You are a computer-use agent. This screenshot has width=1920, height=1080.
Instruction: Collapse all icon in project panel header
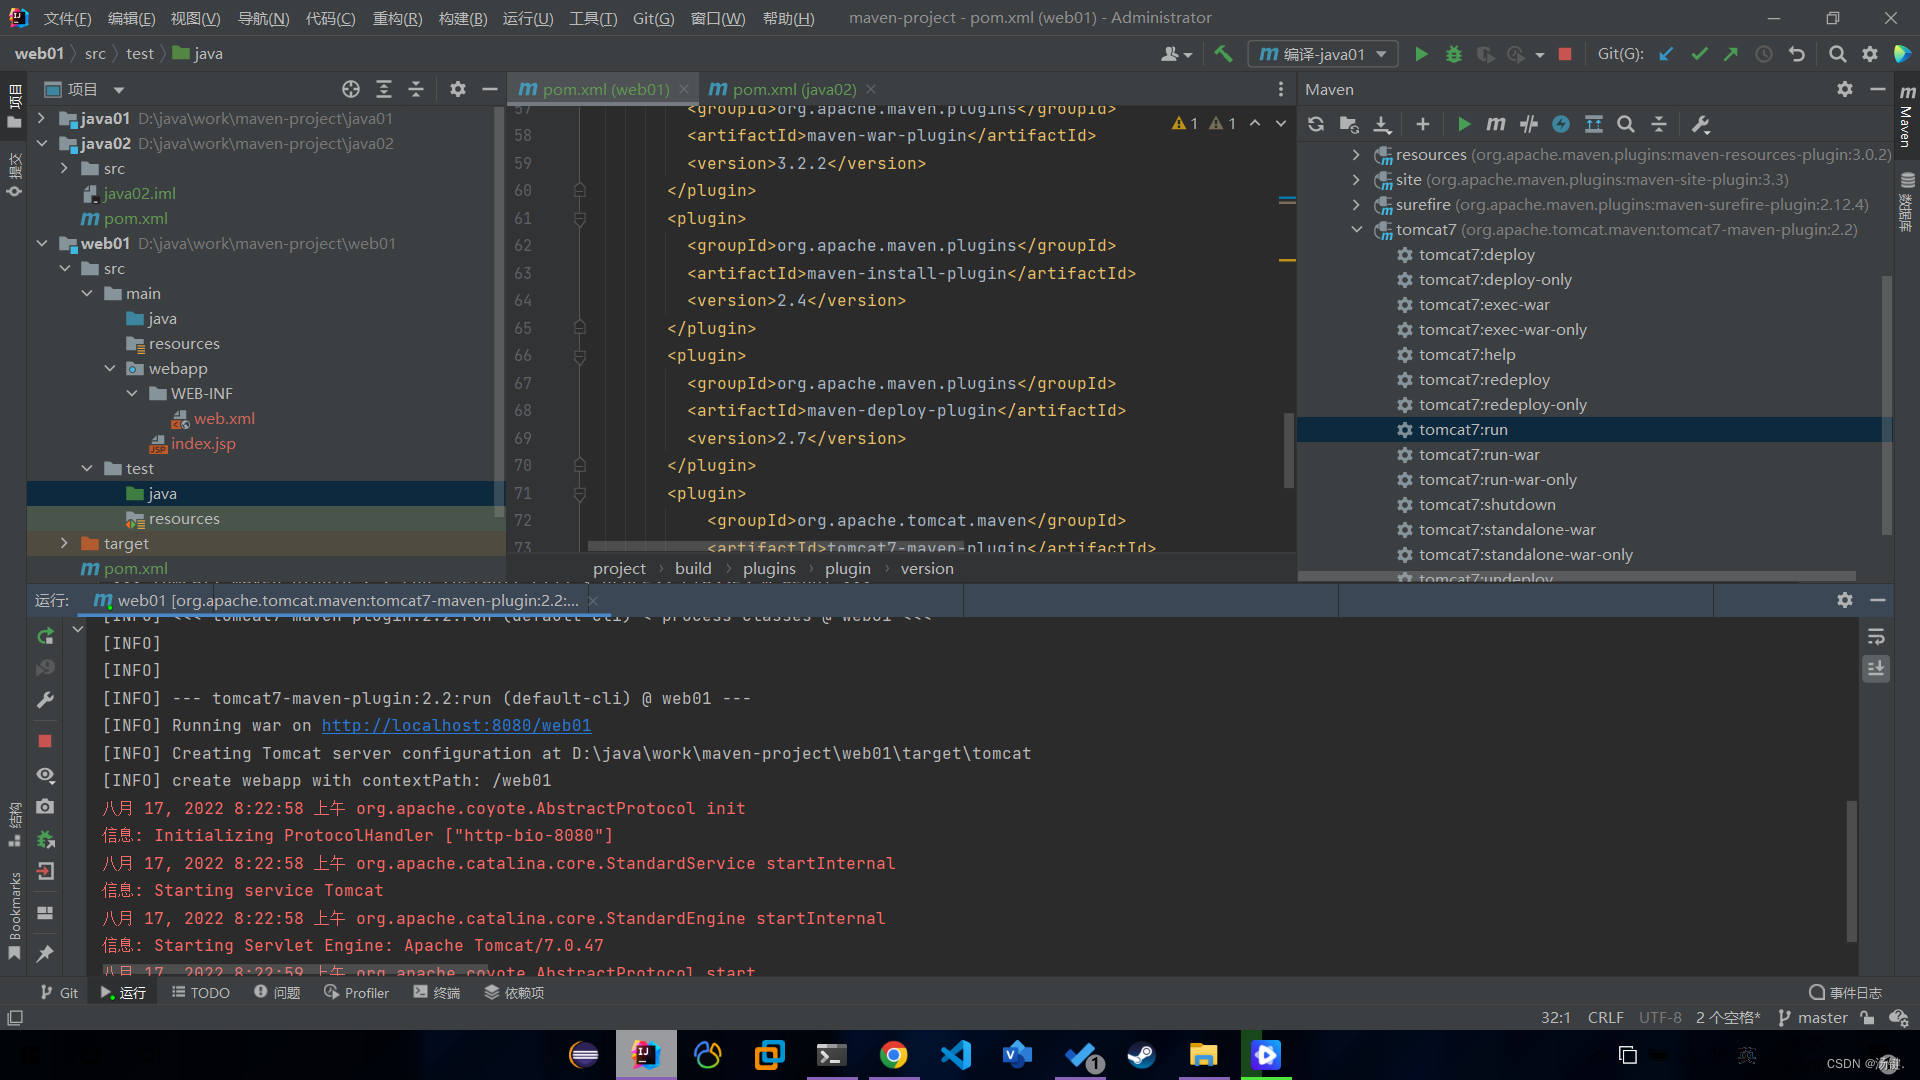(416, 89)
